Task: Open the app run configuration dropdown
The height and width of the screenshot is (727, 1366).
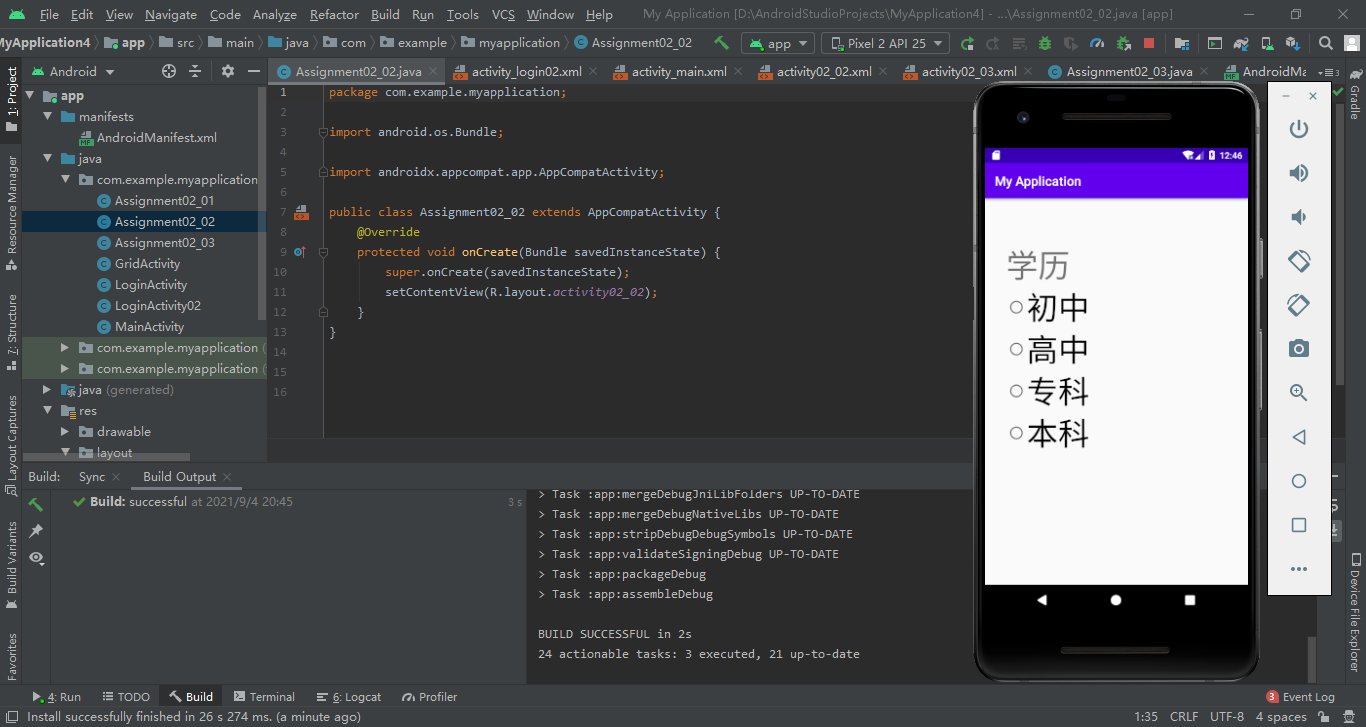Action: [x=778, y=43]
